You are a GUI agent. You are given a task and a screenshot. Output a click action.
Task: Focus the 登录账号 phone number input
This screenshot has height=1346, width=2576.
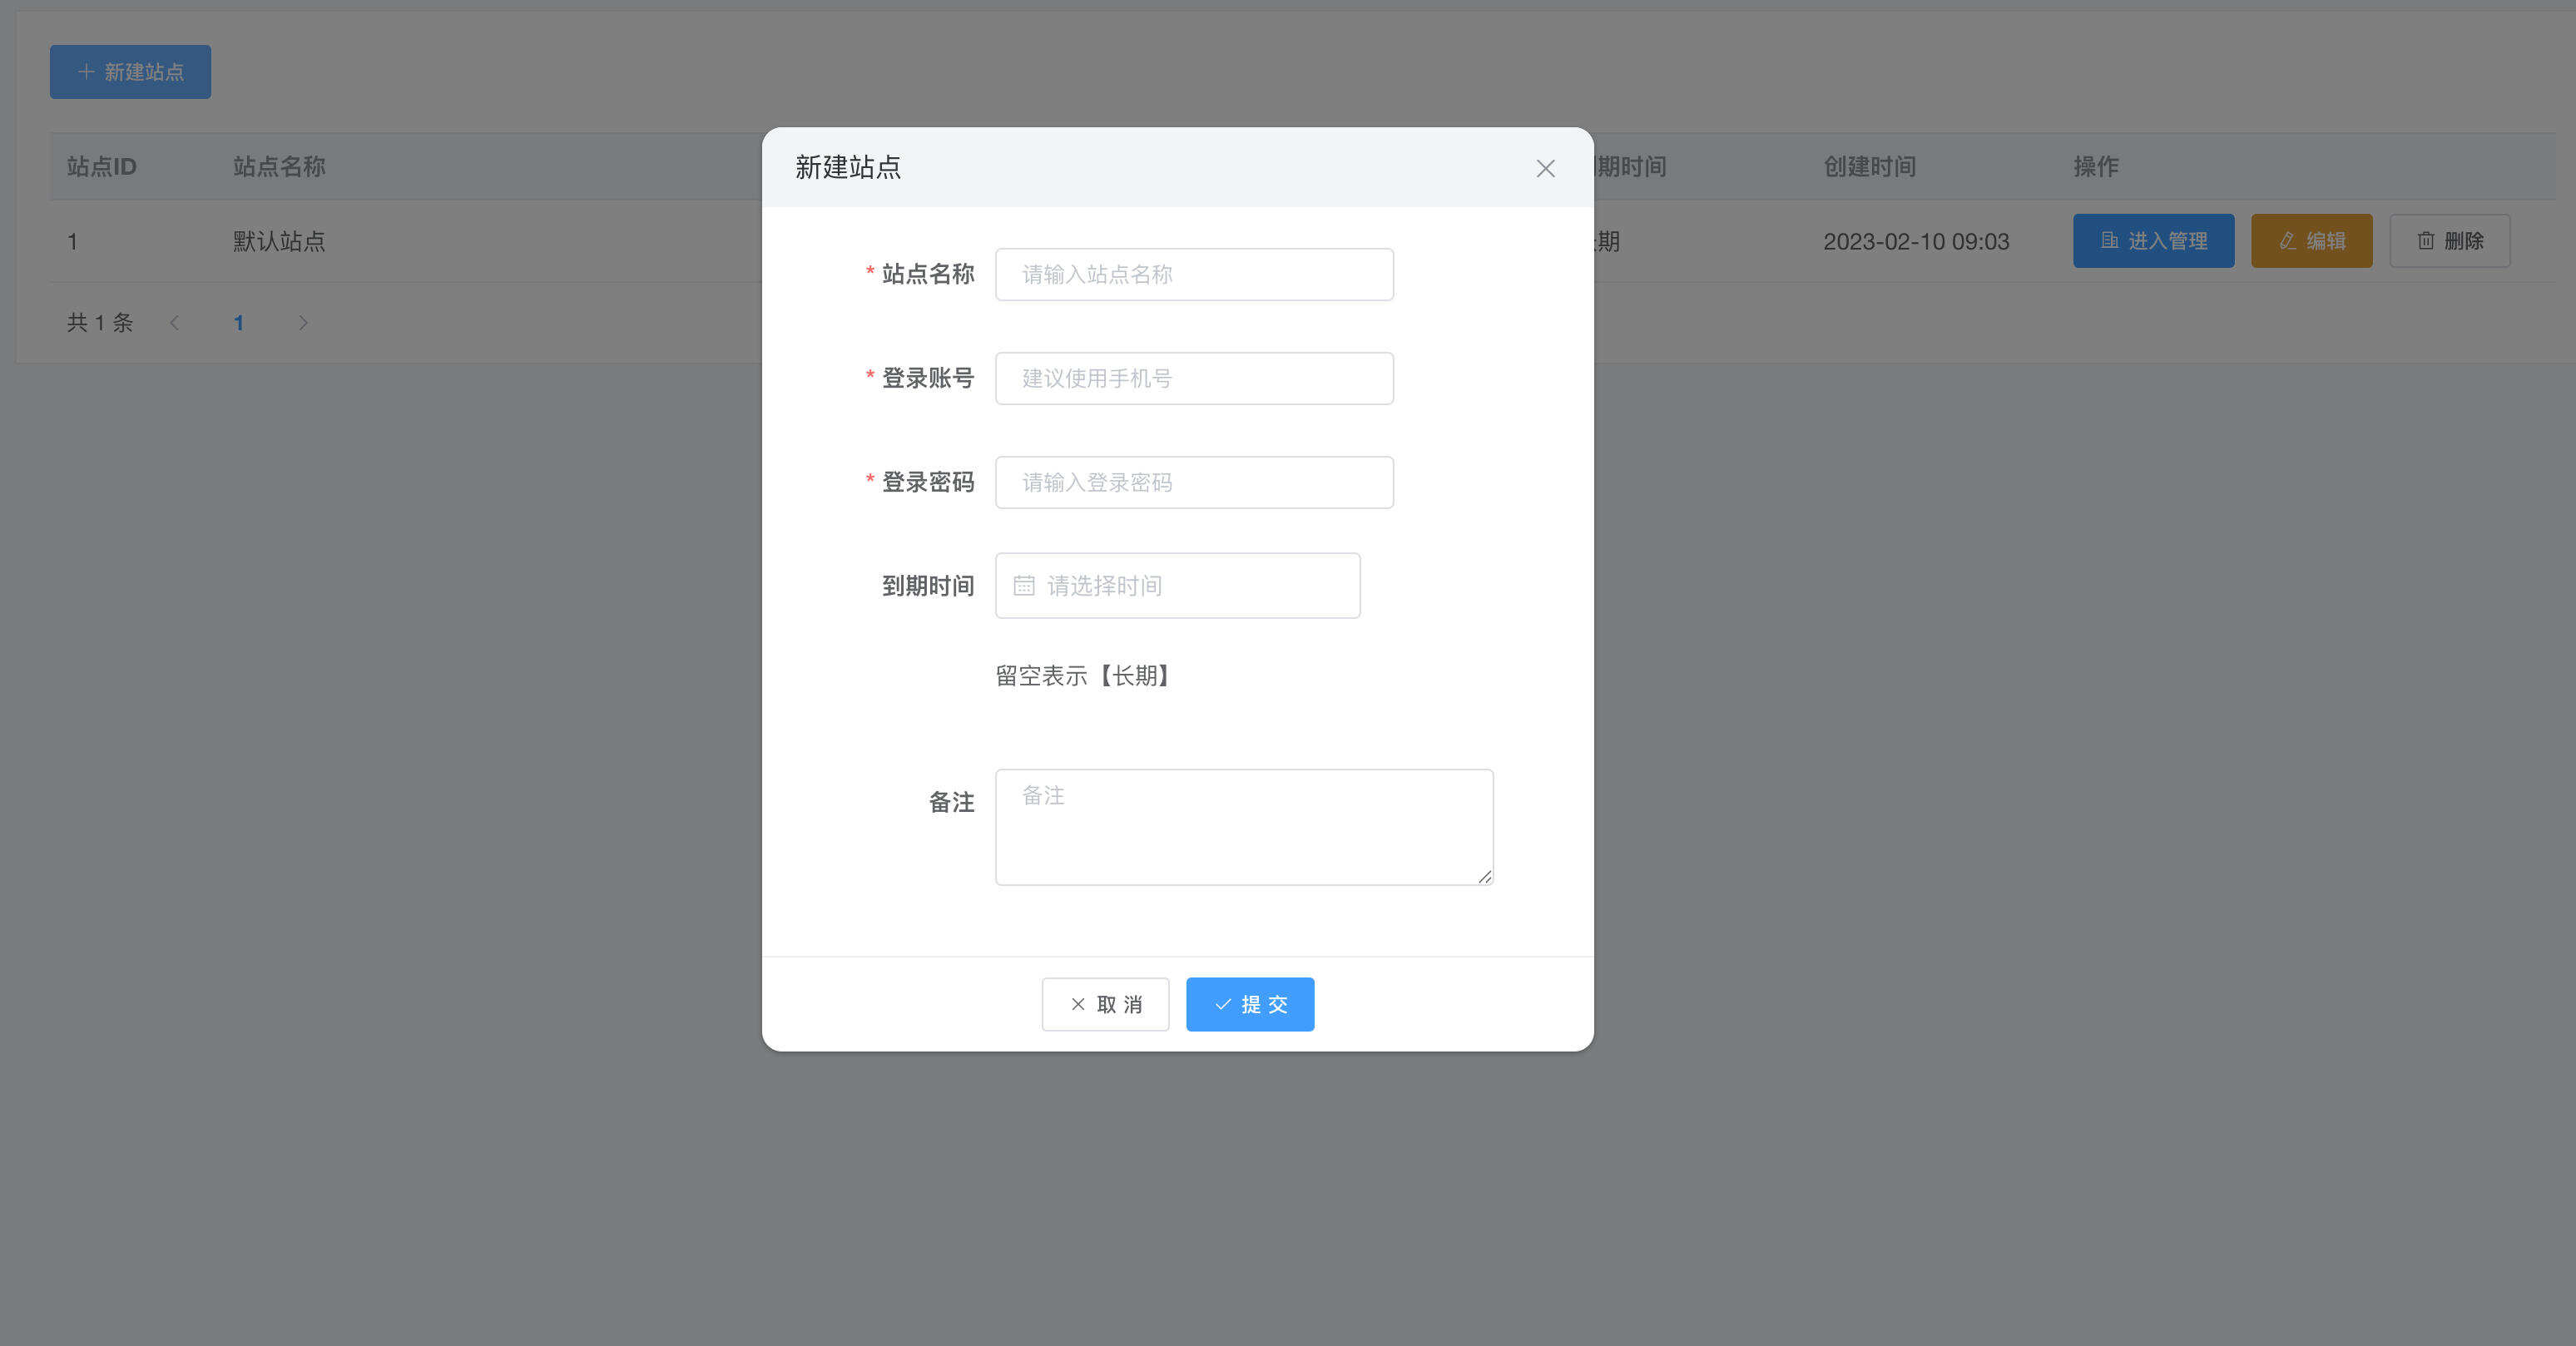1194,378
